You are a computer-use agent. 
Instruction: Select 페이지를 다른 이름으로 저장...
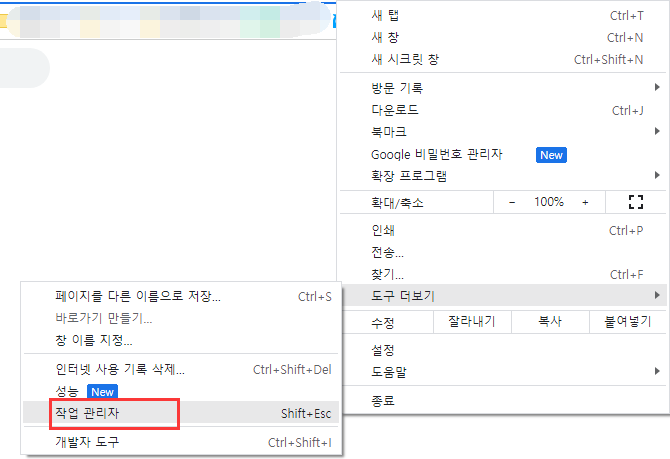point(137,297)
